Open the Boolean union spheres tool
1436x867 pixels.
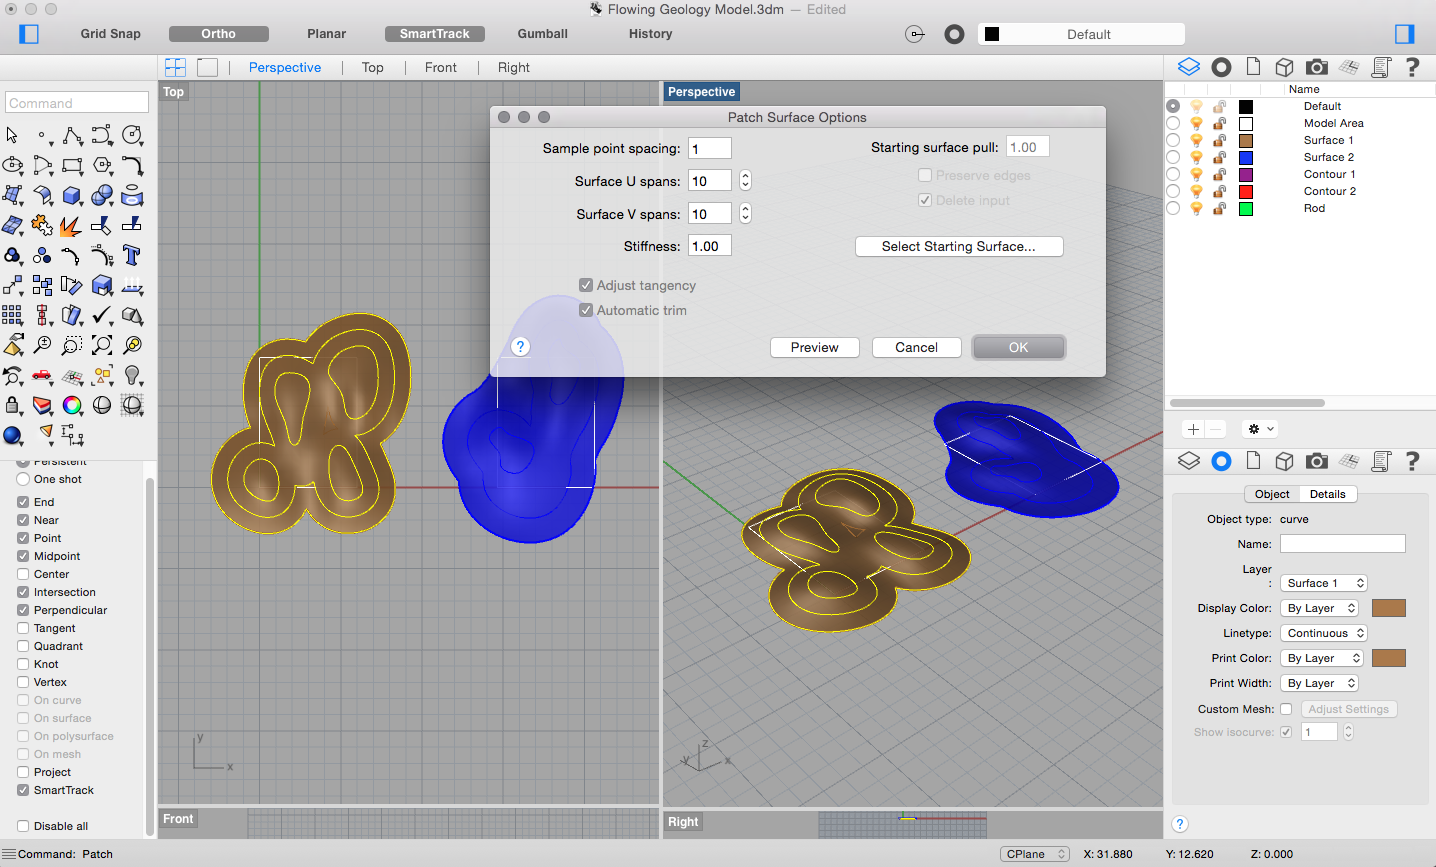pos(102,195)
